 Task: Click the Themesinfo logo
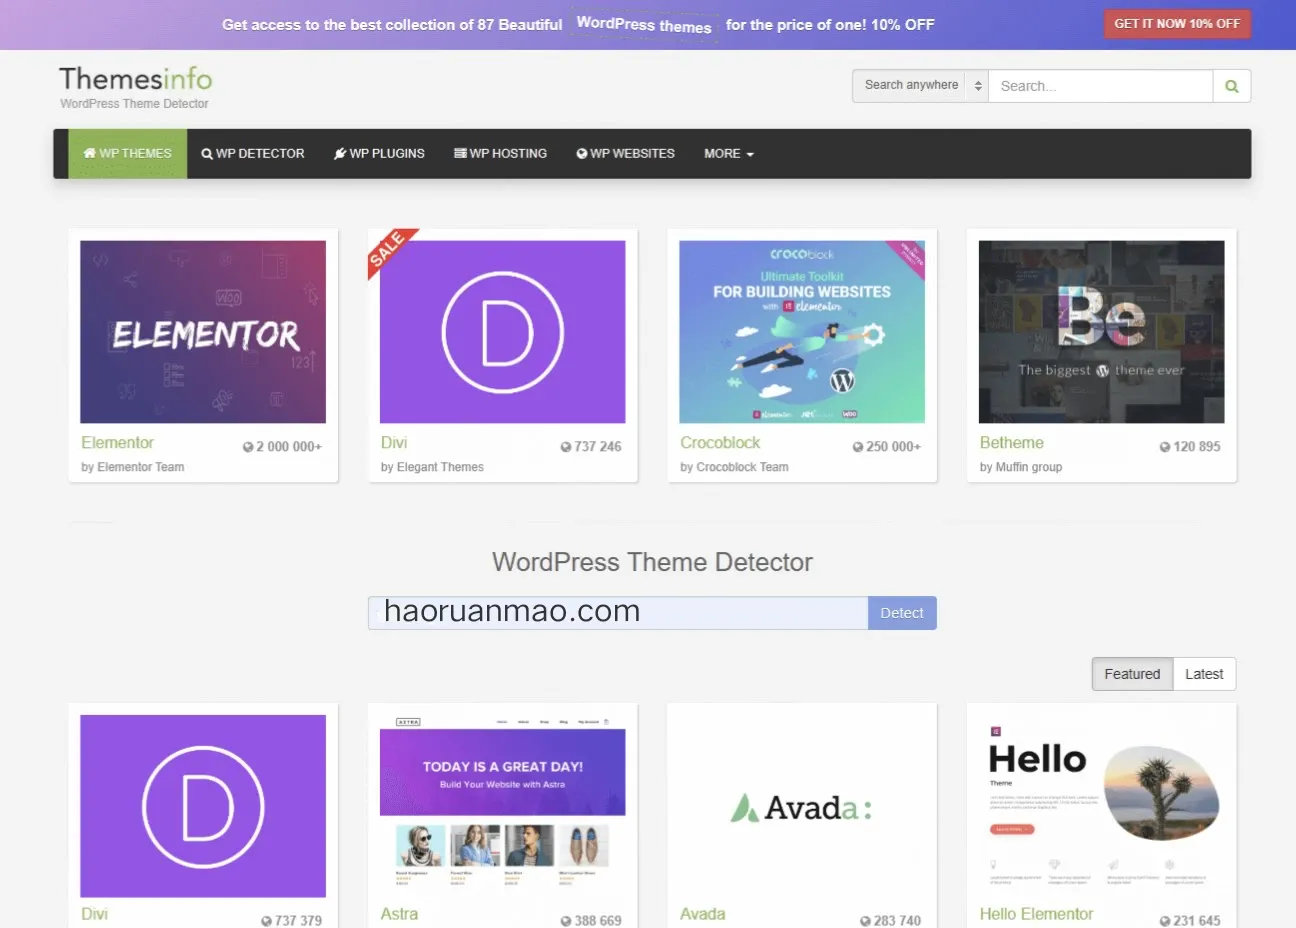coord(135,79)
